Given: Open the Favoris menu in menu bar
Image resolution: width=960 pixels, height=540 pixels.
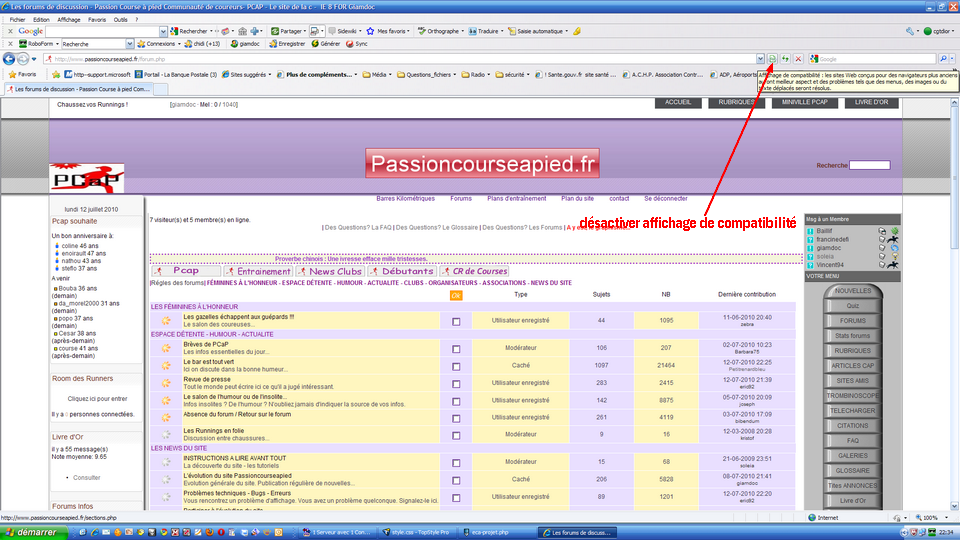Looking at the screenshot, I should [x=97, y=20].
